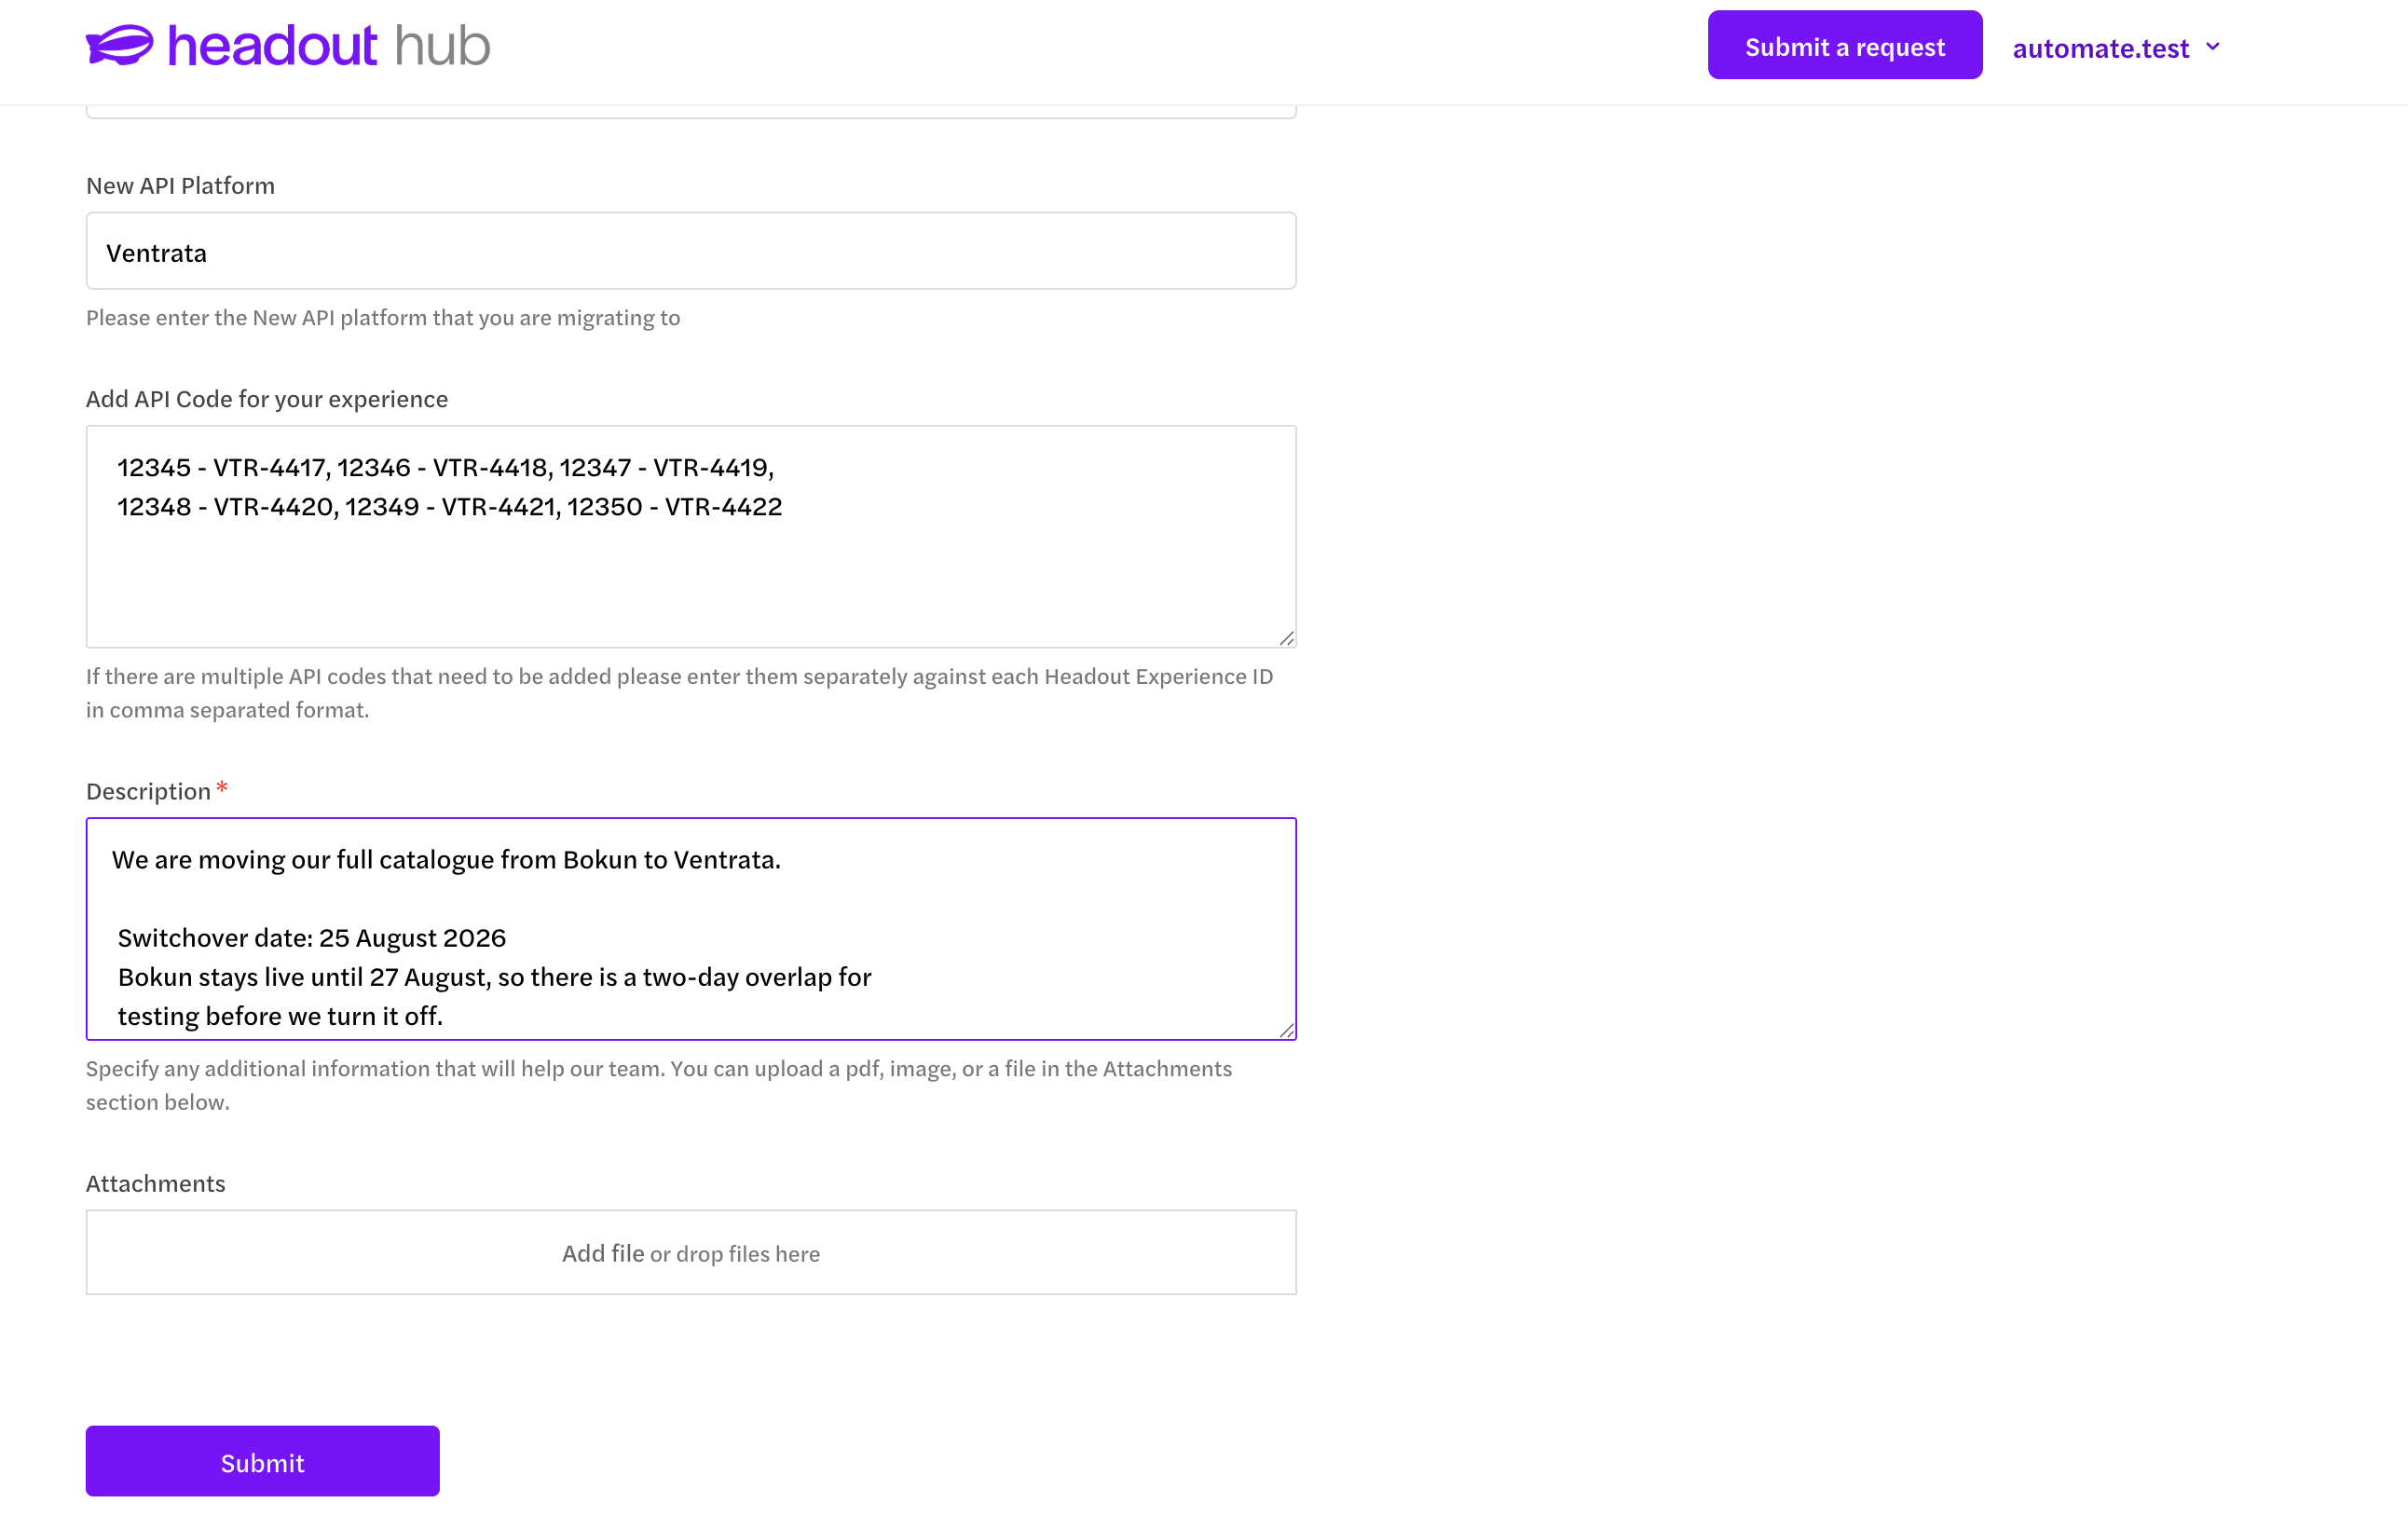The width and height of the screenshot is (2408, 1530).
Task: Submit the form with the Submit button
Action: (263, 1461)
